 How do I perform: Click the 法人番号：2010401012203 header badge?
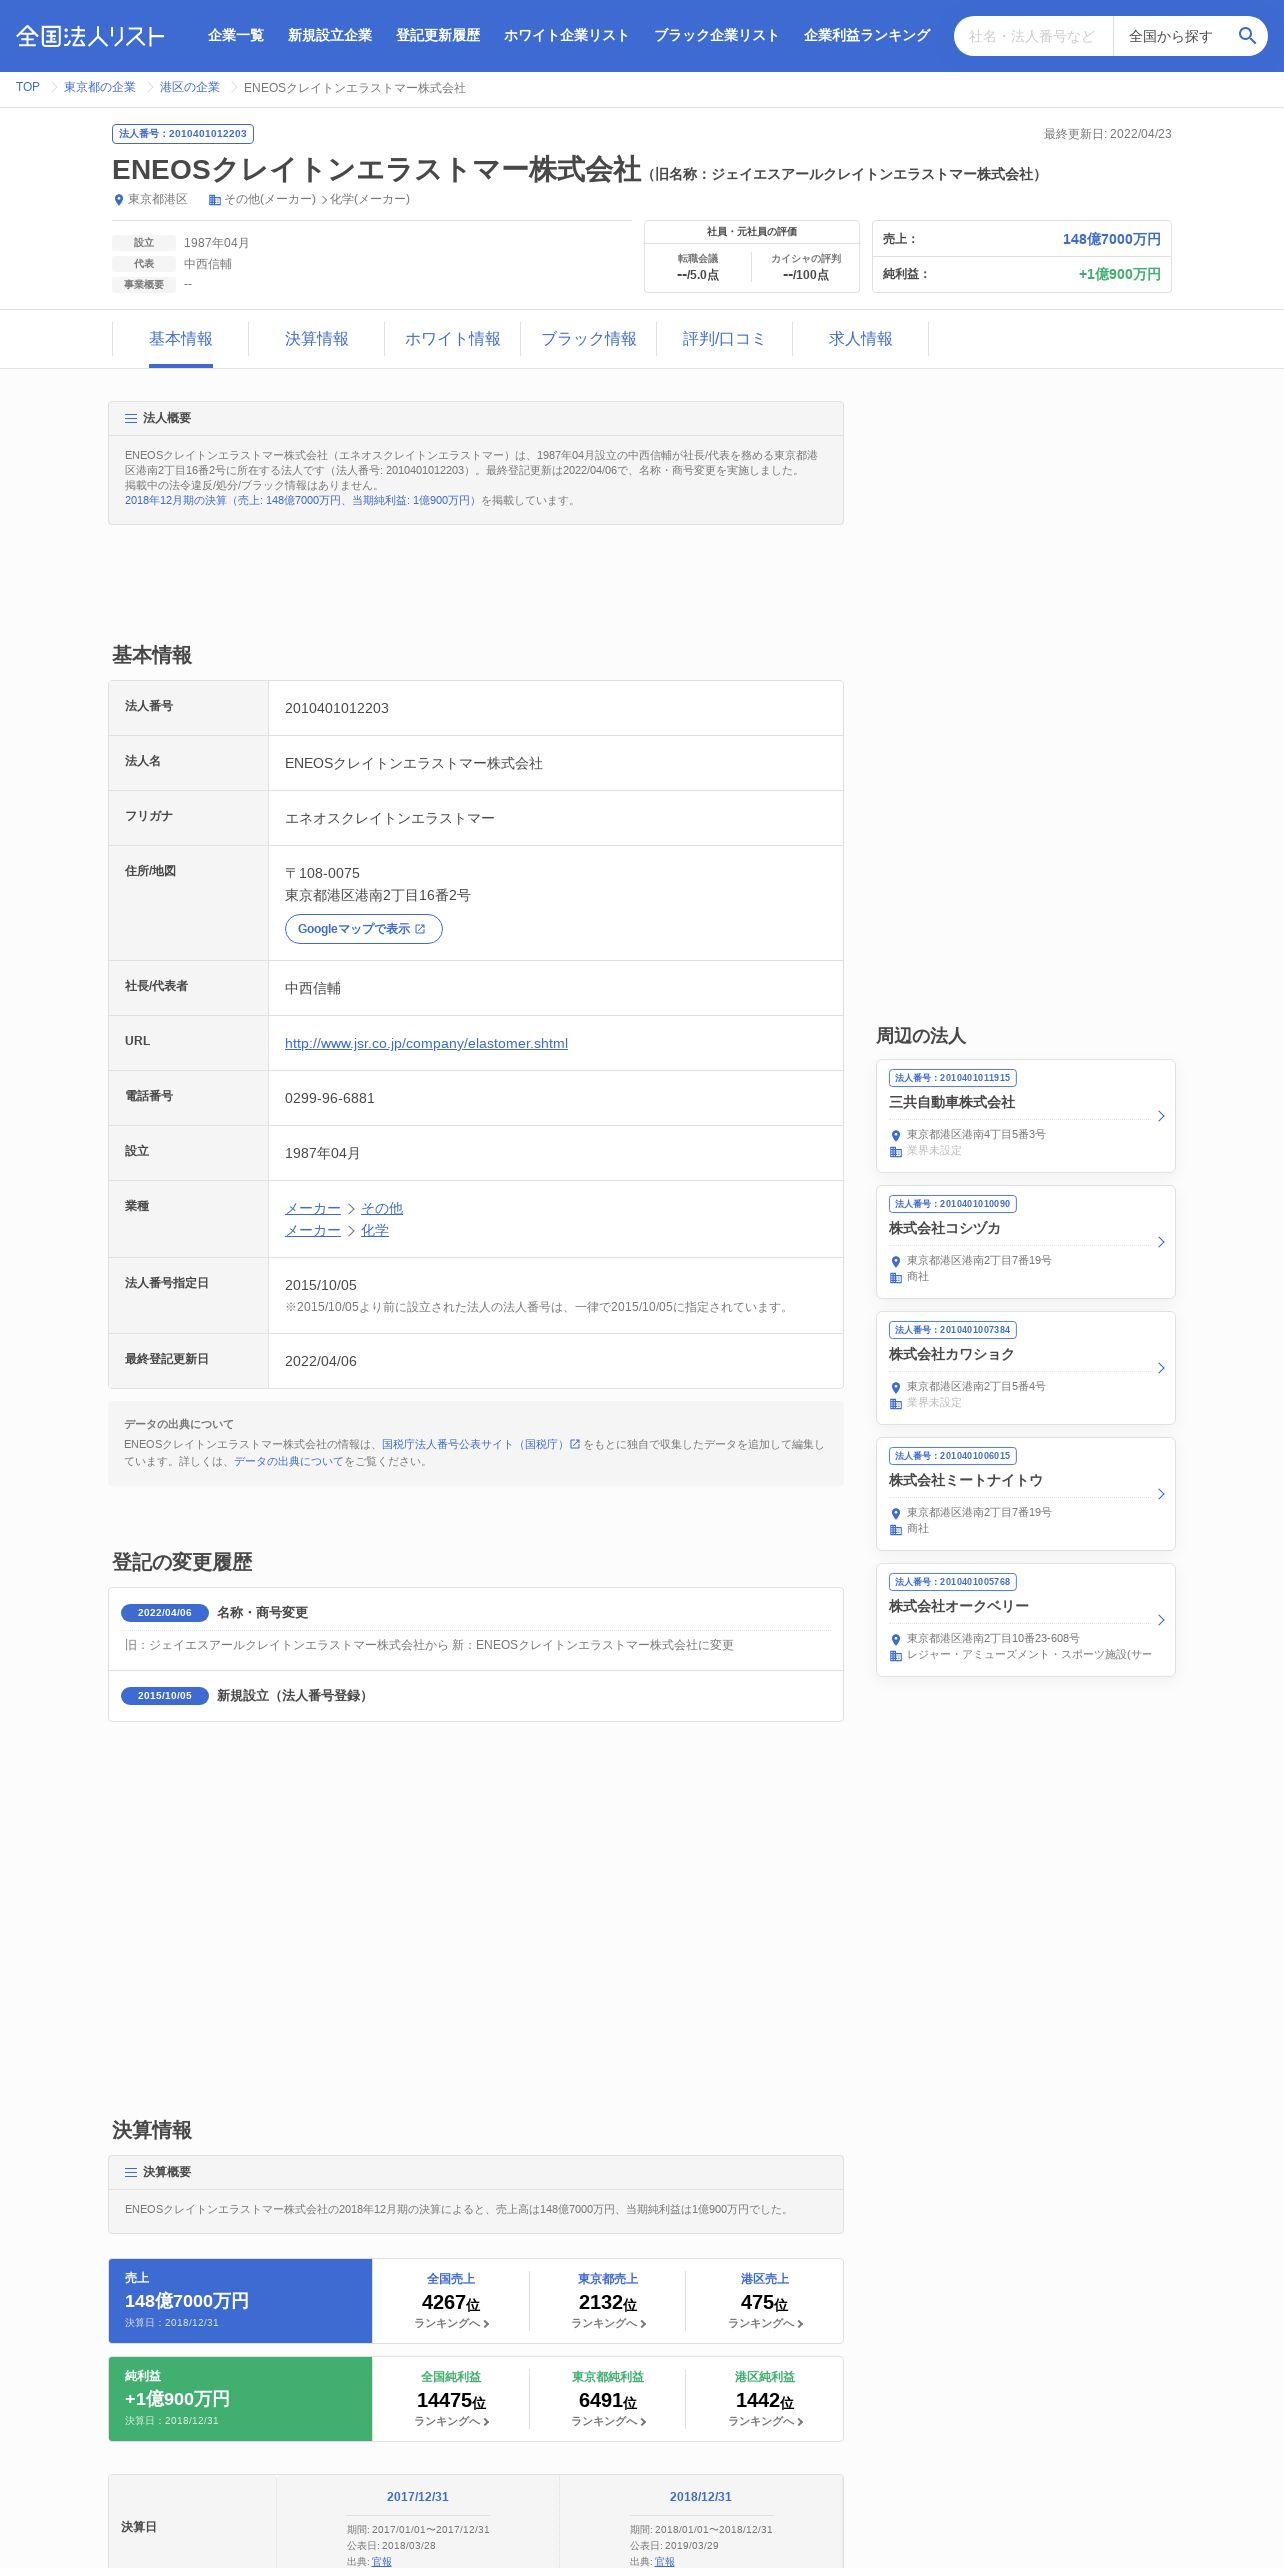pos(183,134)
